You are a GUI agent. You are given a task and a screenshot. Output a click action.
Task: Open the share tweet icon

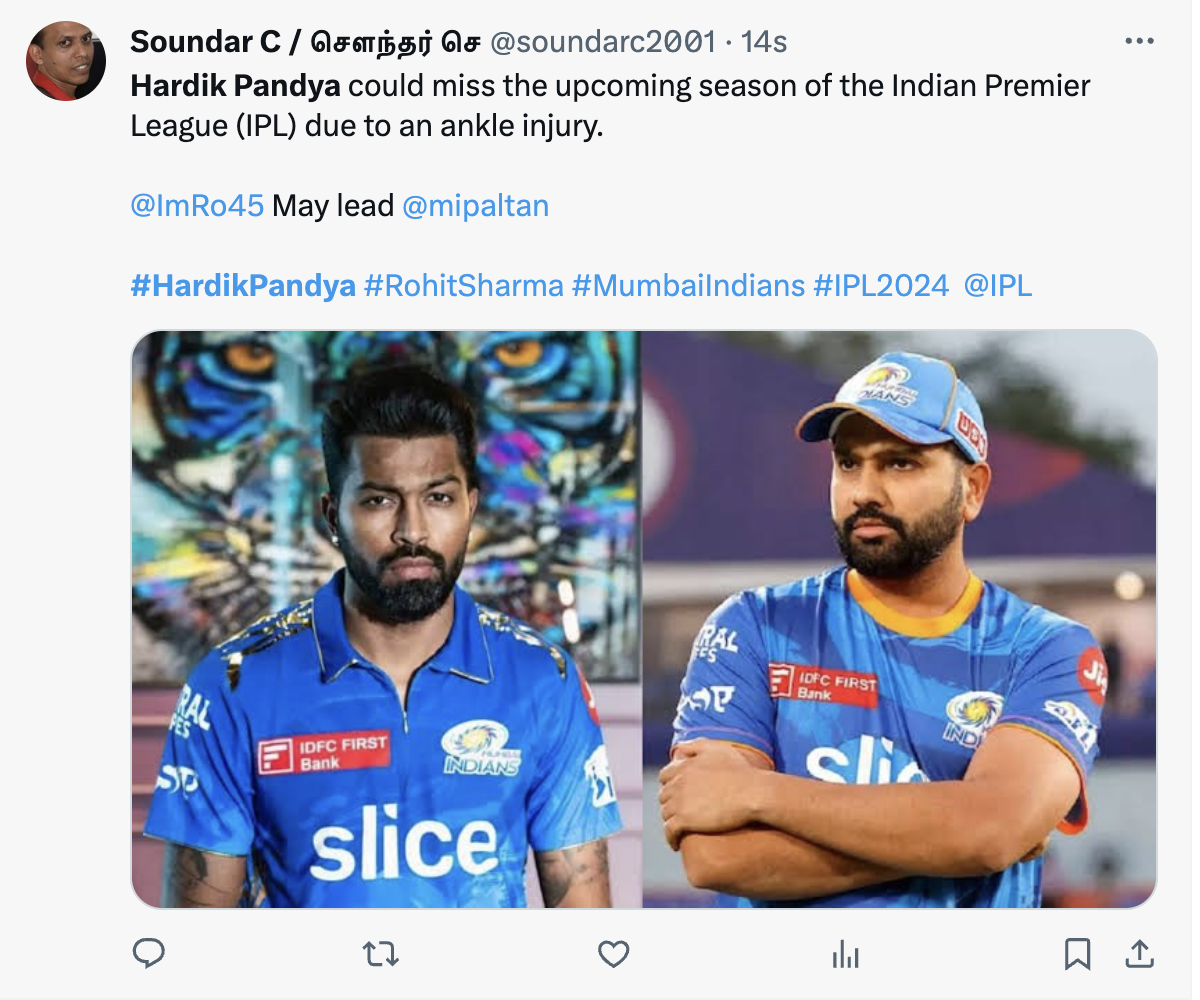[x=1138, y=954]
